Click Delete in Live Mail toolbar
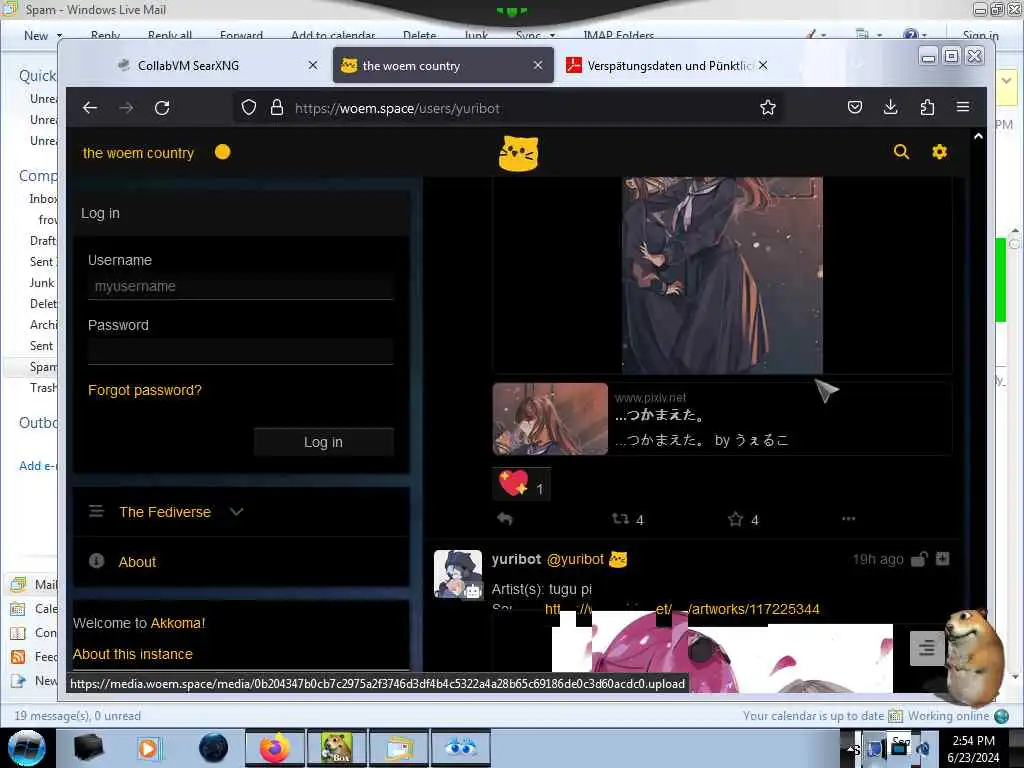The width and height of the screenshot is (1024, 768). [419, 35]
